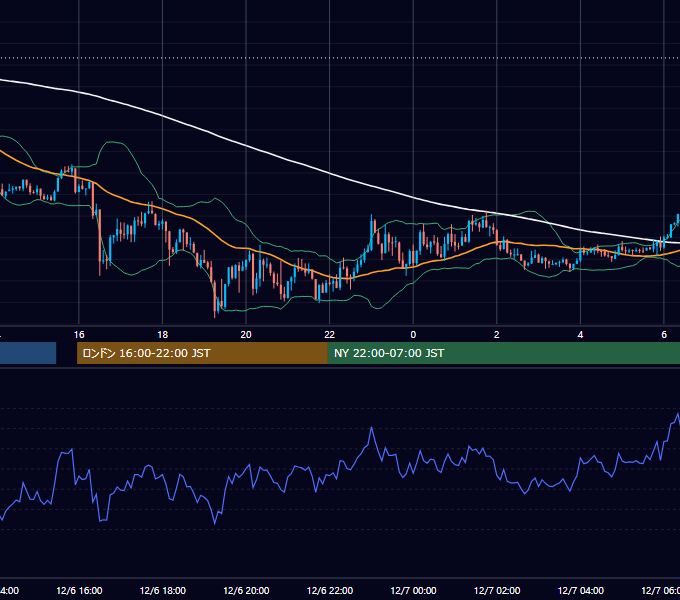Click the hour label 6 on the upper axis
The height and width of the screenshot is (600, 680).
click(664, 335)
